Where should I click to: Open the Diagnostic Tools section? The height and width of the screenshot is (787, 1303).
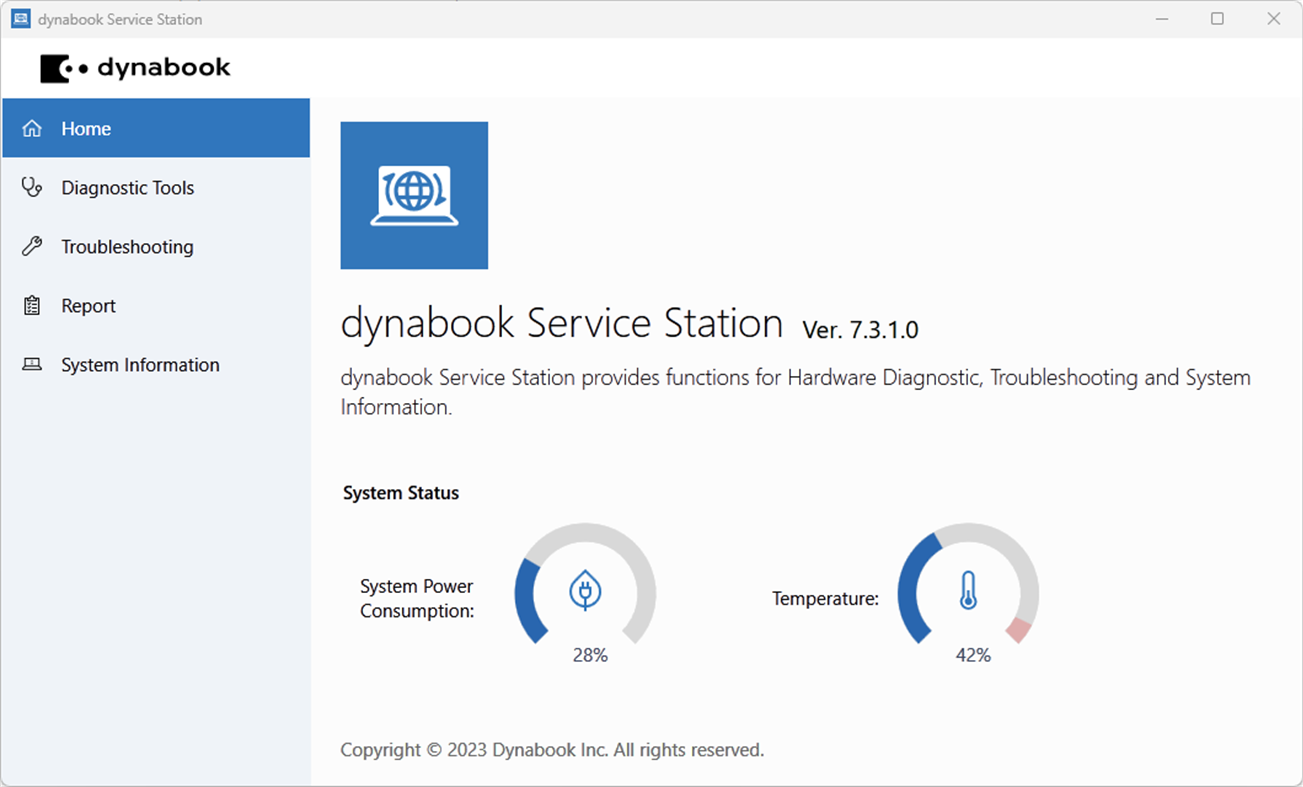128,187
